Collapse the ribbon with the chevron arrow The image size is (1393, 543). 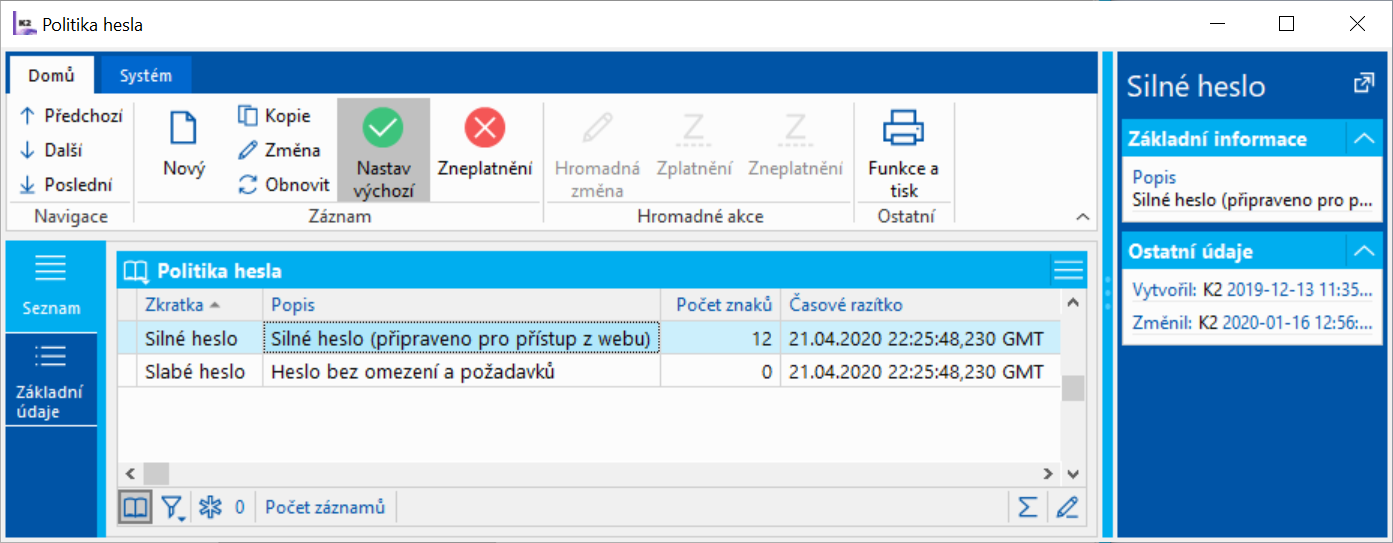[1082, 217]
